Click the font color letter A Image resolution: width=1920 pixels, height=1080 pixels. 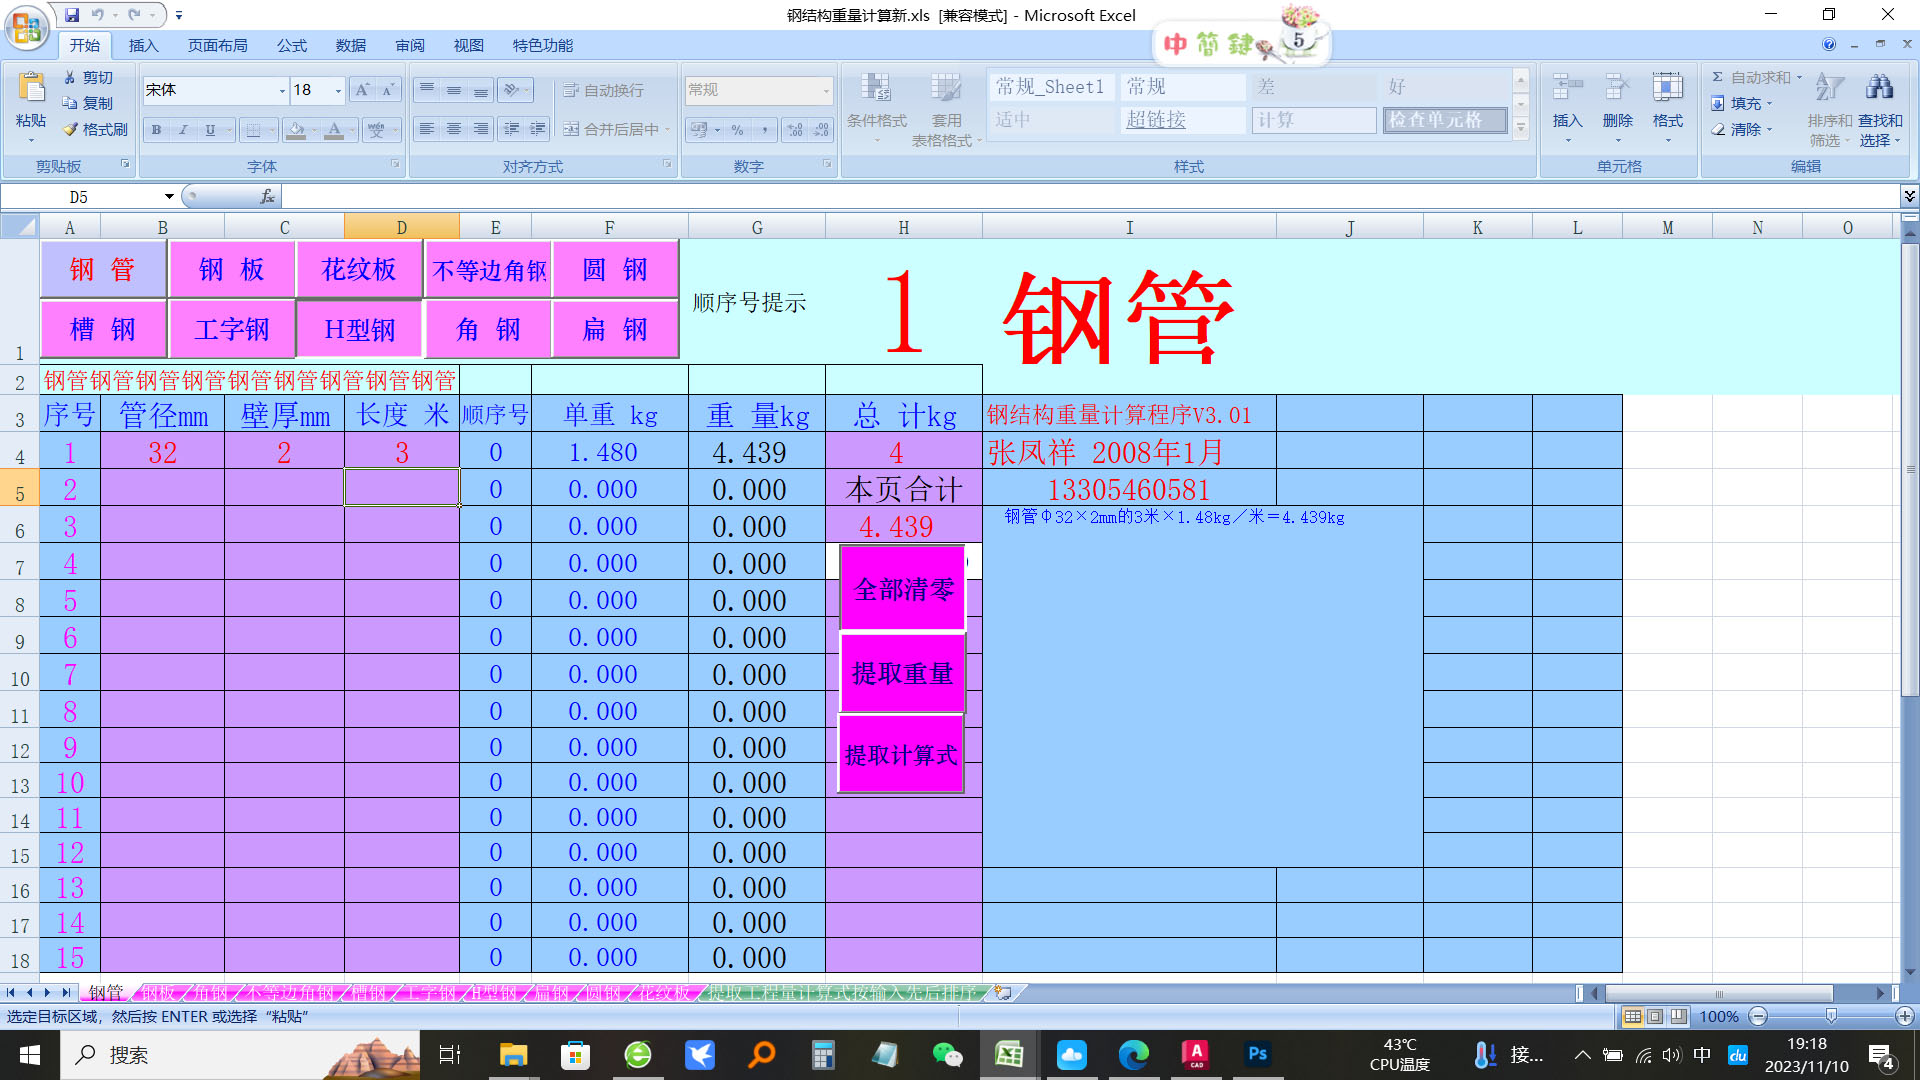[334, 130]
